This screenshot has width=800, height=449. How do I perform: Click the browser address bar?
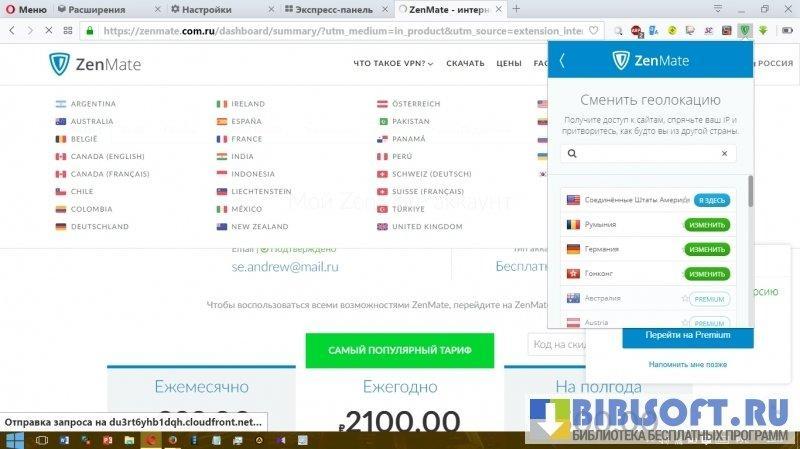342,31
